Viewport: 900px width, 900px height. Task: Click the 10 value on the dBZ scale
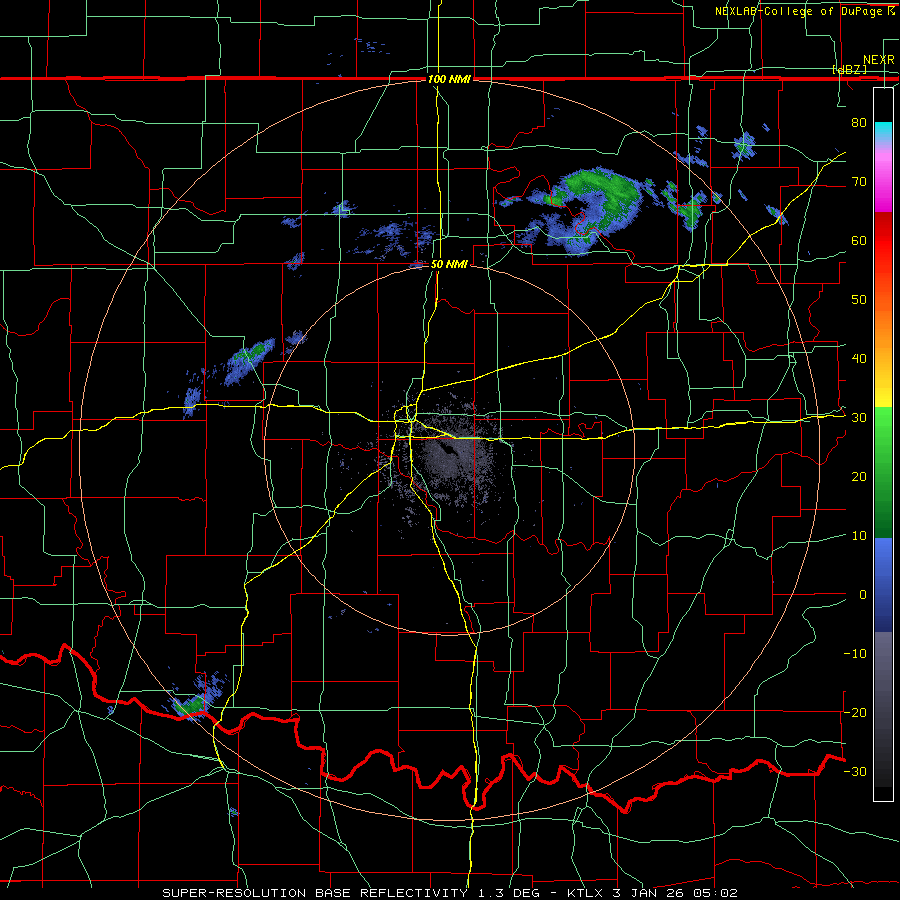(x=859, y=536)
